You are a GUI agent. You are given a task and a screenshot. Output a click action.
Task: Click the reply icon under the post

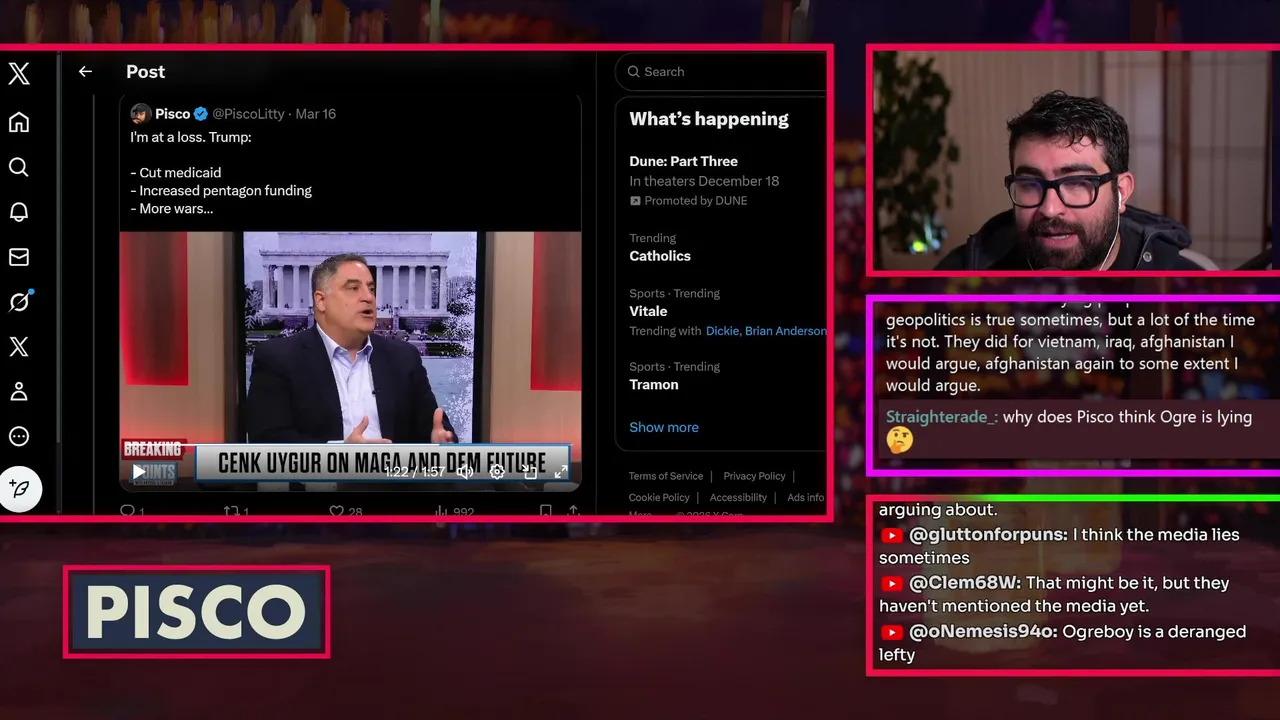[127, 511]
